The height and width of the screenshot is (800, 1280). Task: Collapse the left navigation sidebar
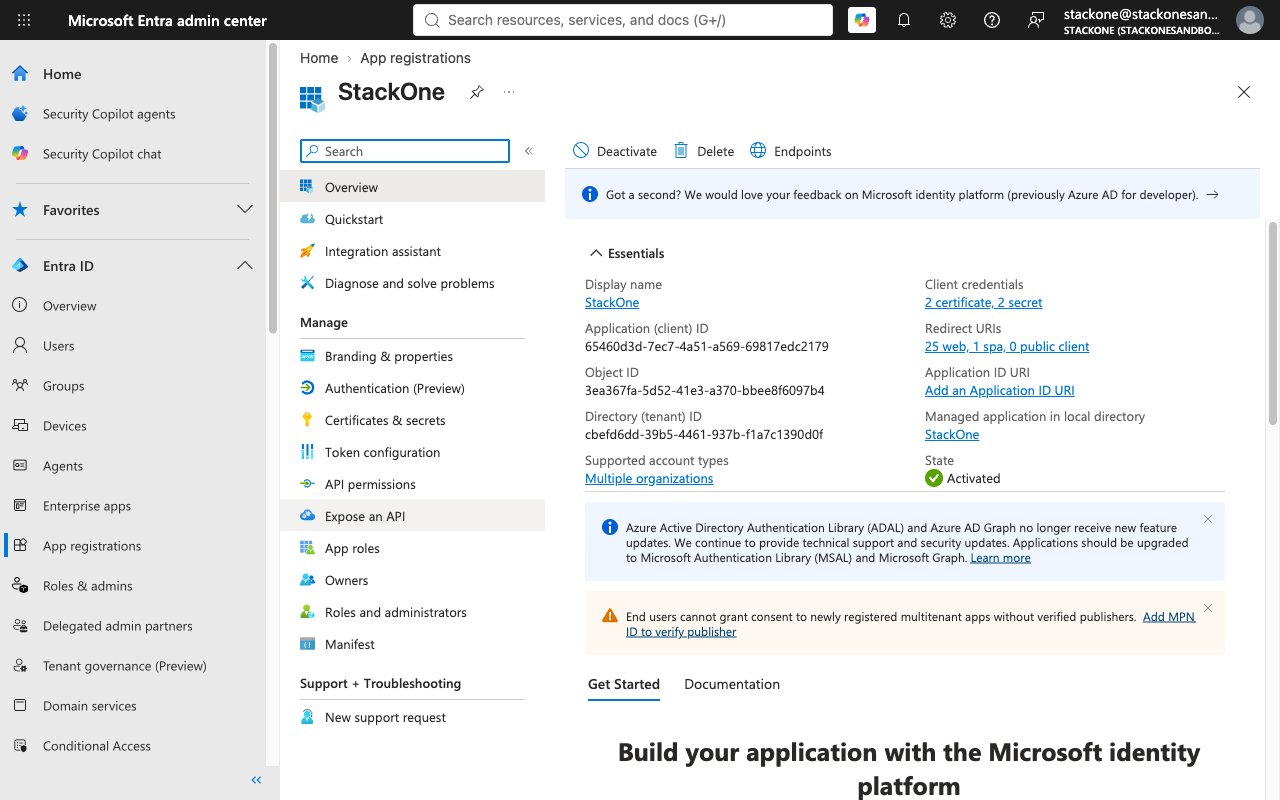tap(256, 780)
